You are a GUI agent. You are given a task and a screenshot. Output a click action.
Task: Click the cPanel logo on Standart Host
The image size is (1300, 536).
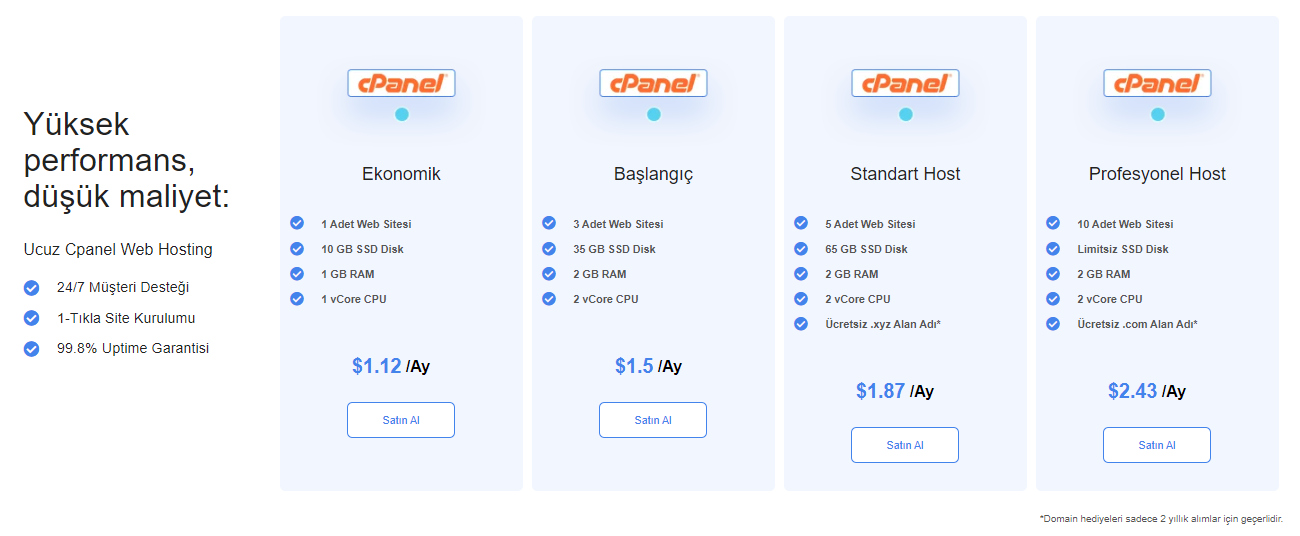click(x=905, y=83)
